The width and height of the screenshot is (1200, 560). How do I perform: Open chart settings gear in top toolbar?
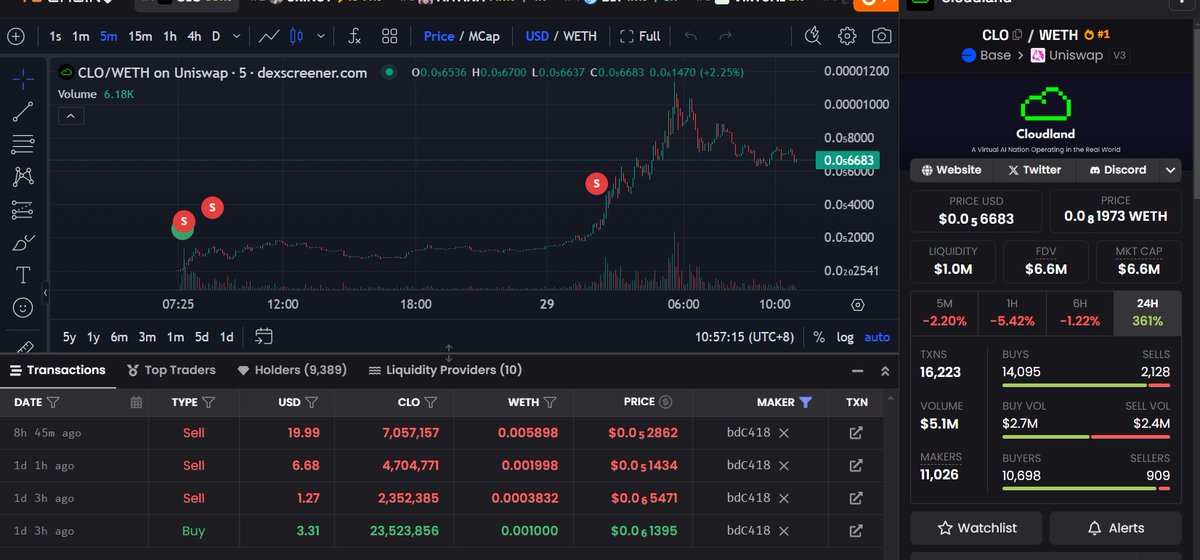[847, 36]
